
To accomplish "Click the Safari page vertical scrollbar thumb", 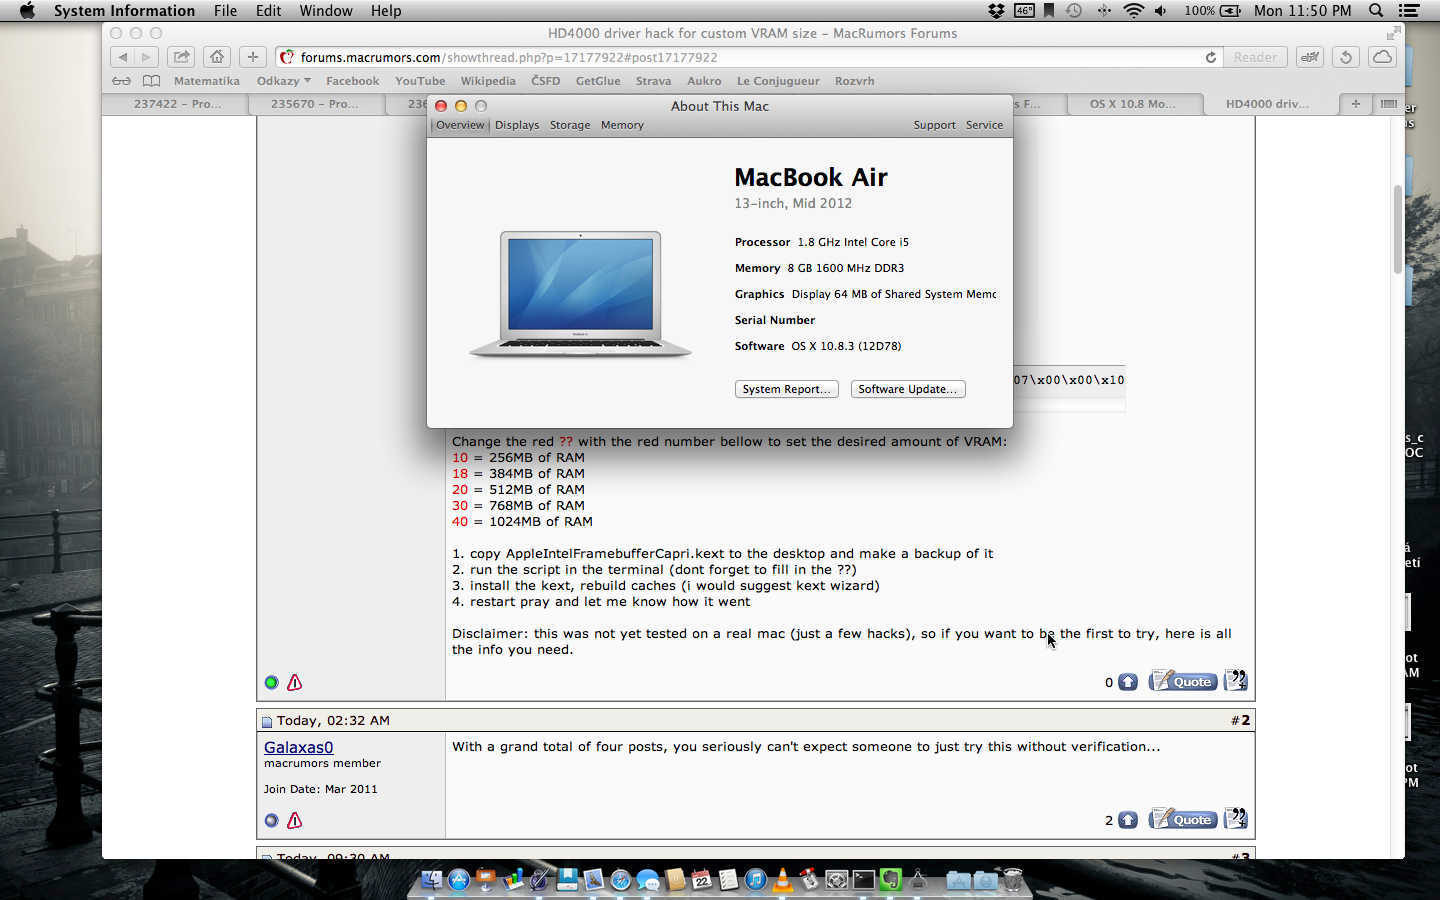I will [x=1398, y=229].
